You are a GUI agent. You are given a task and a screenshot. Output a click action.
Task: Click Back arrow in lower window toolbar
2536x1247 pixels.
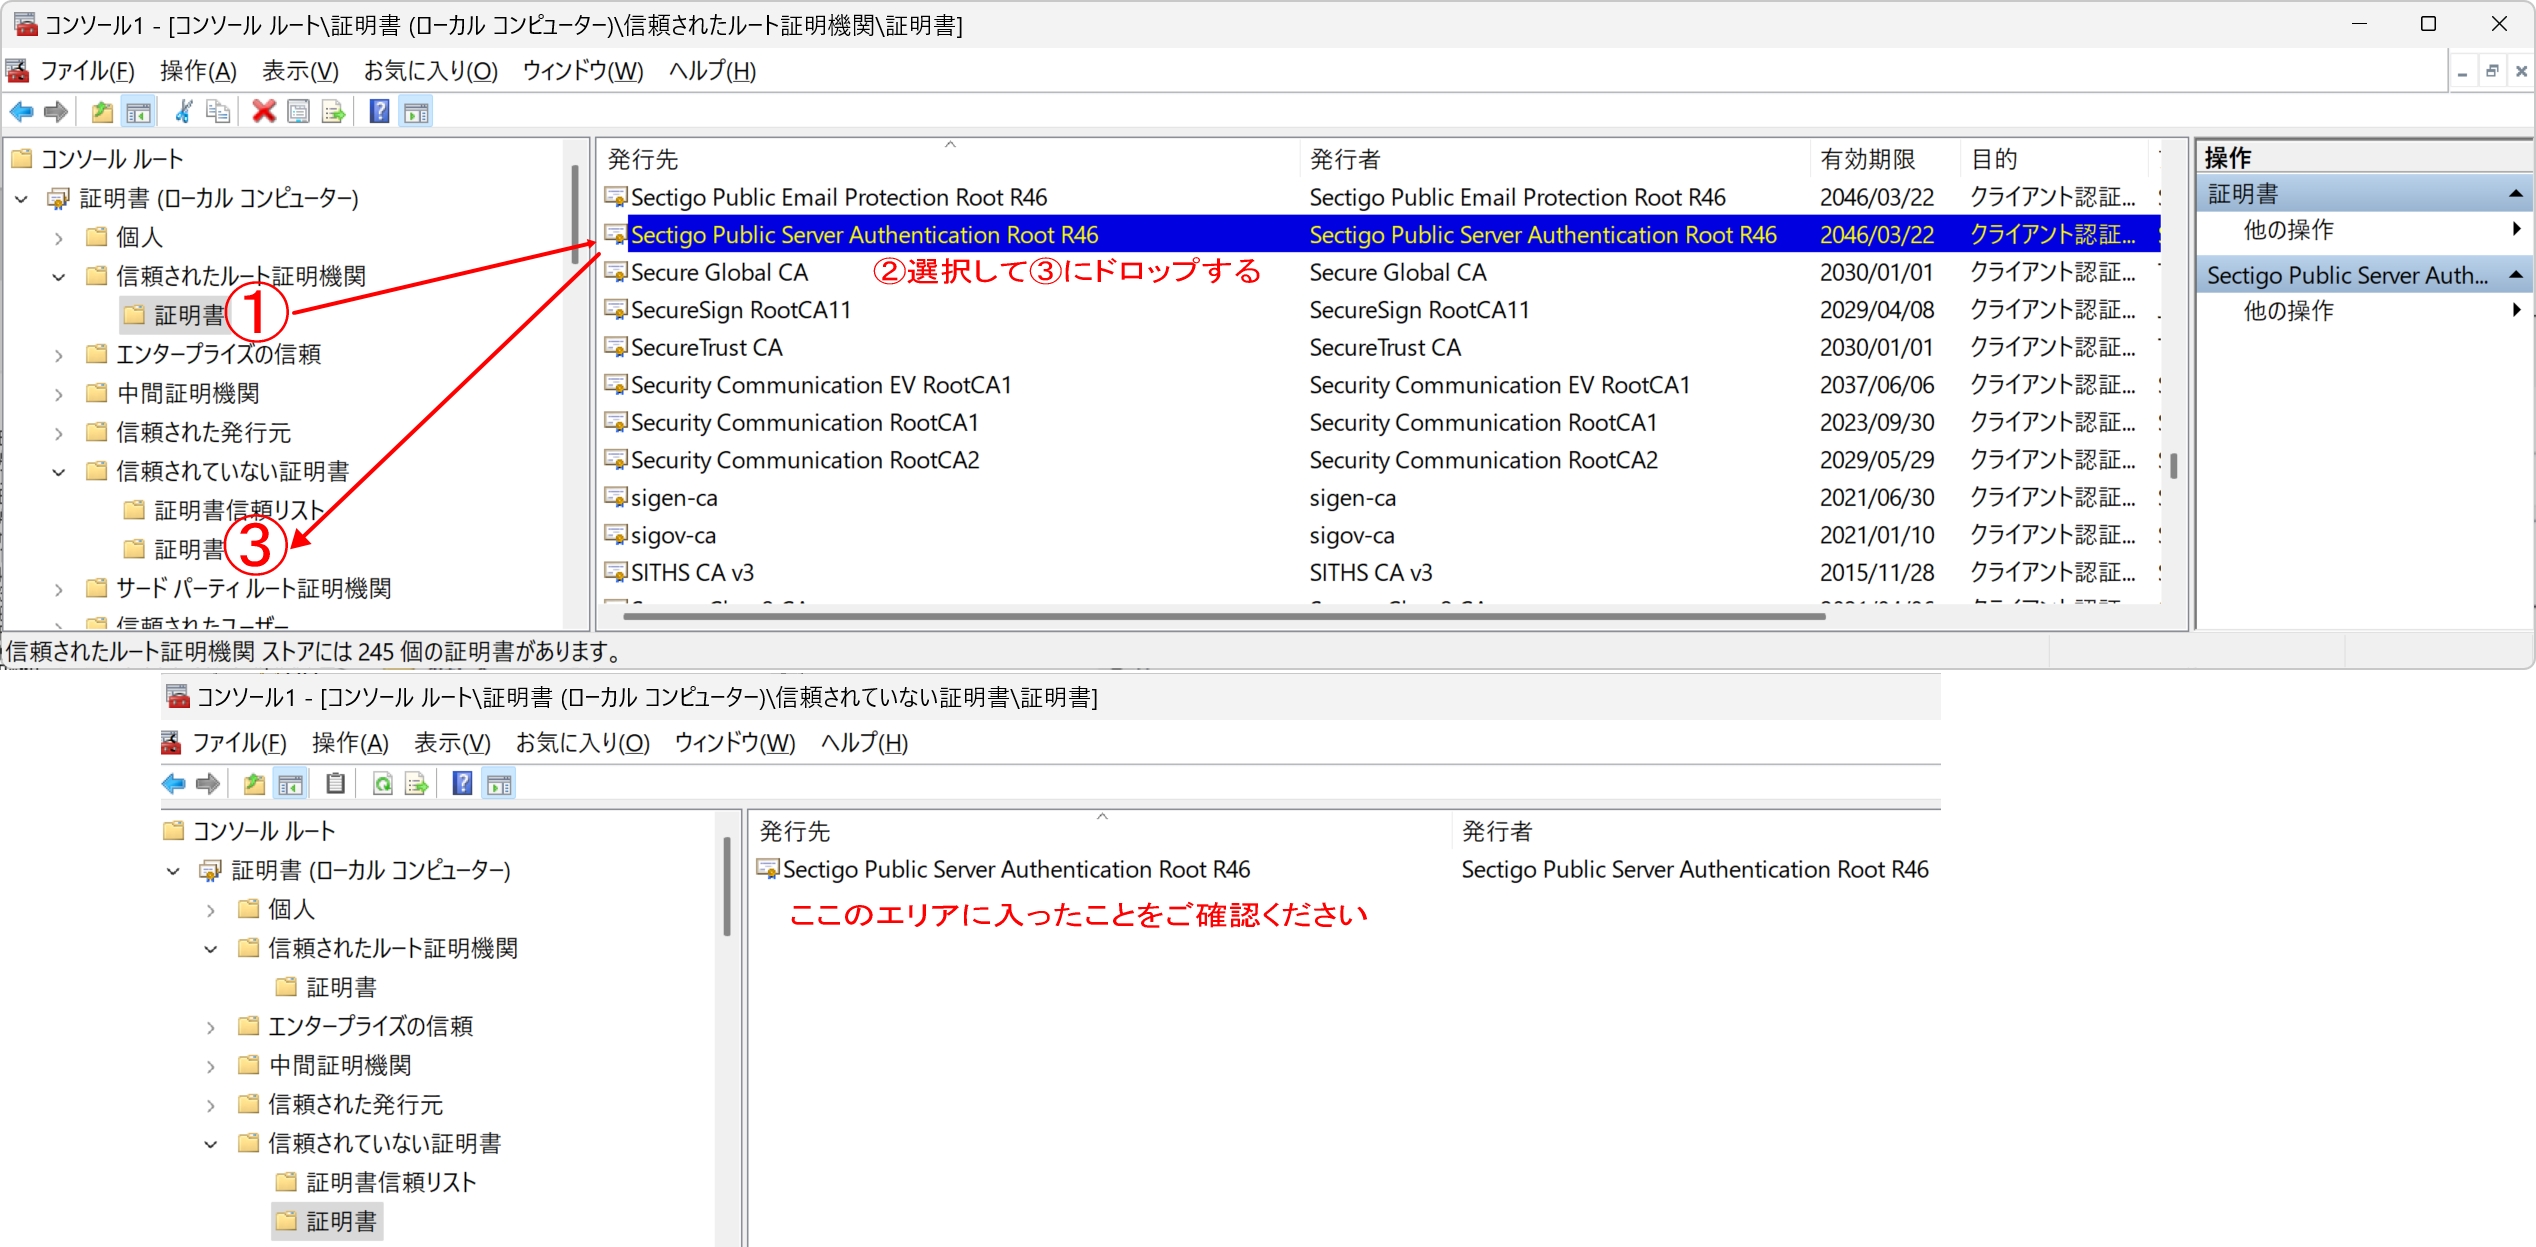[174, 784]
